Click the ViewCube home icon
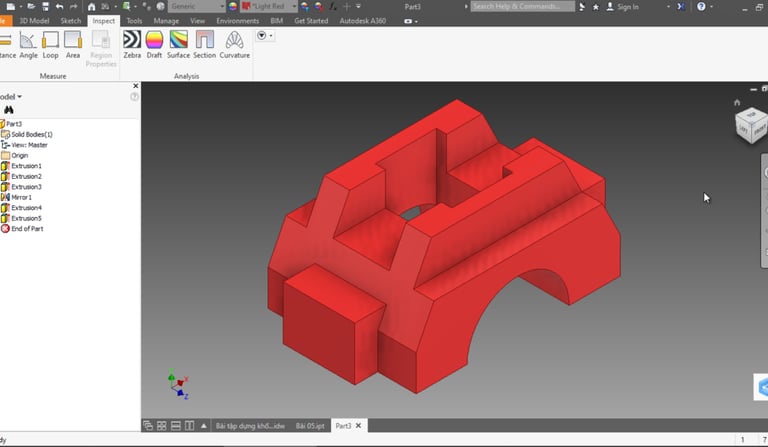Screen dimensions: 768x447 [x=737, y=102]
